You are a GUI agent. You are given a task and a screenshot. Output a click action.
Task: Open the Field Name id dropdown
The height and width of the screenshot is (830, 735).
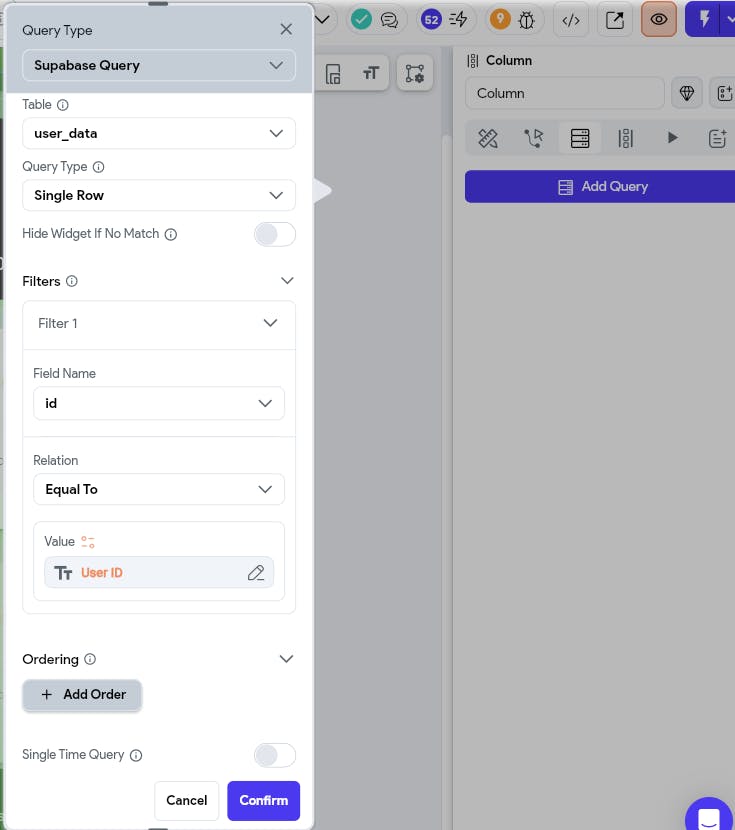159,403
